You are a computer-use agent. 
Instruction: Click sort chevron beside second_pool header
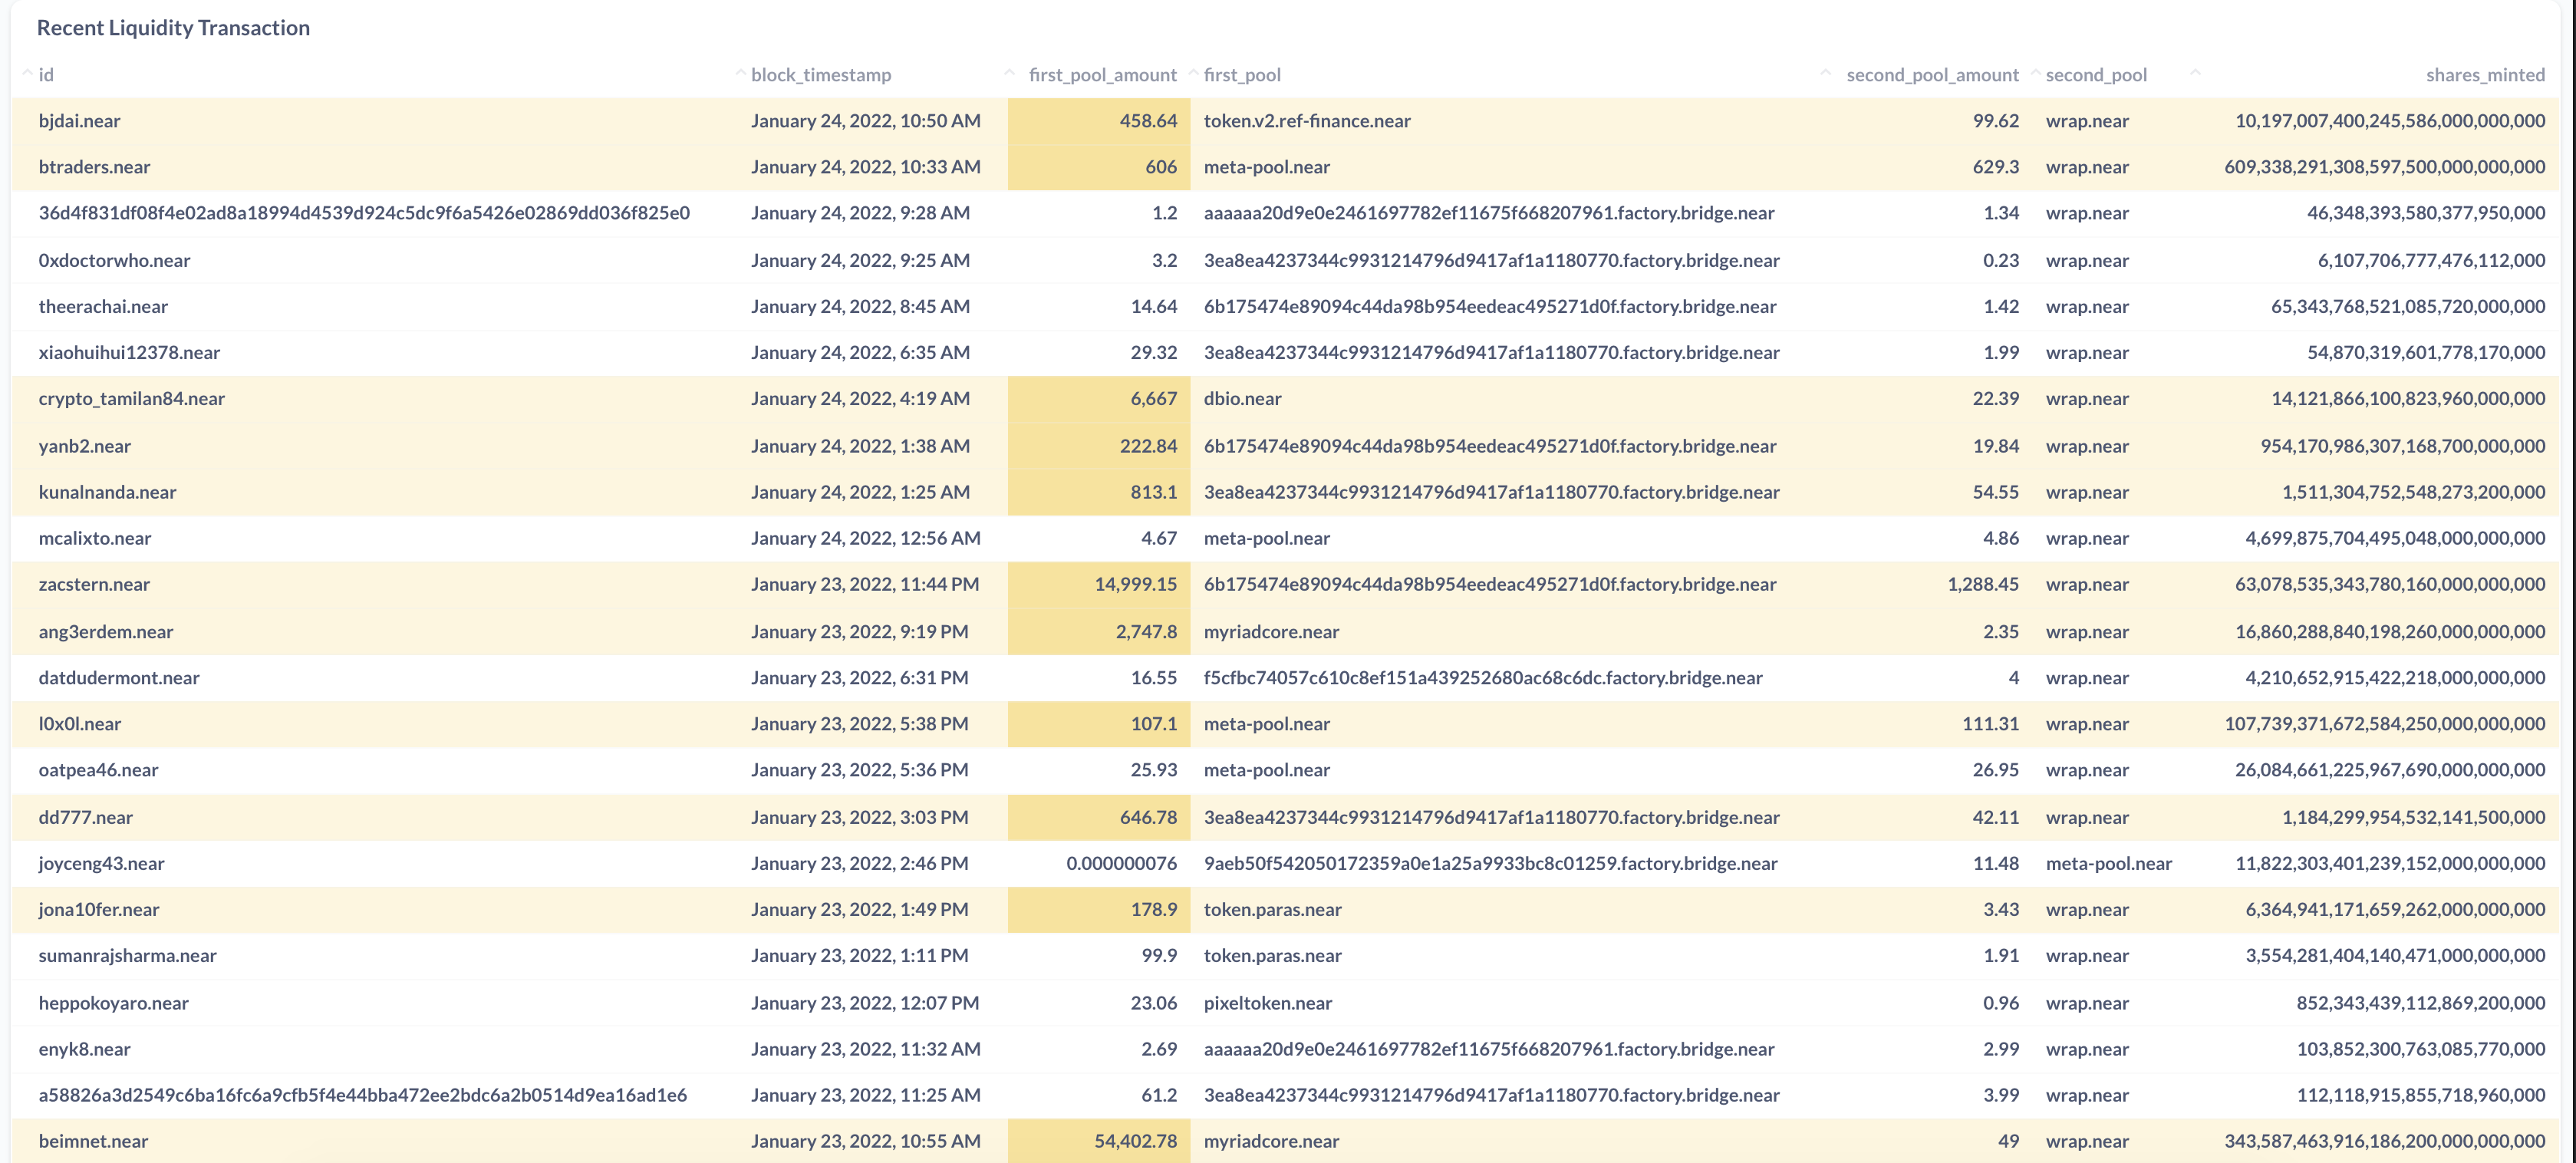[2035, 74]
